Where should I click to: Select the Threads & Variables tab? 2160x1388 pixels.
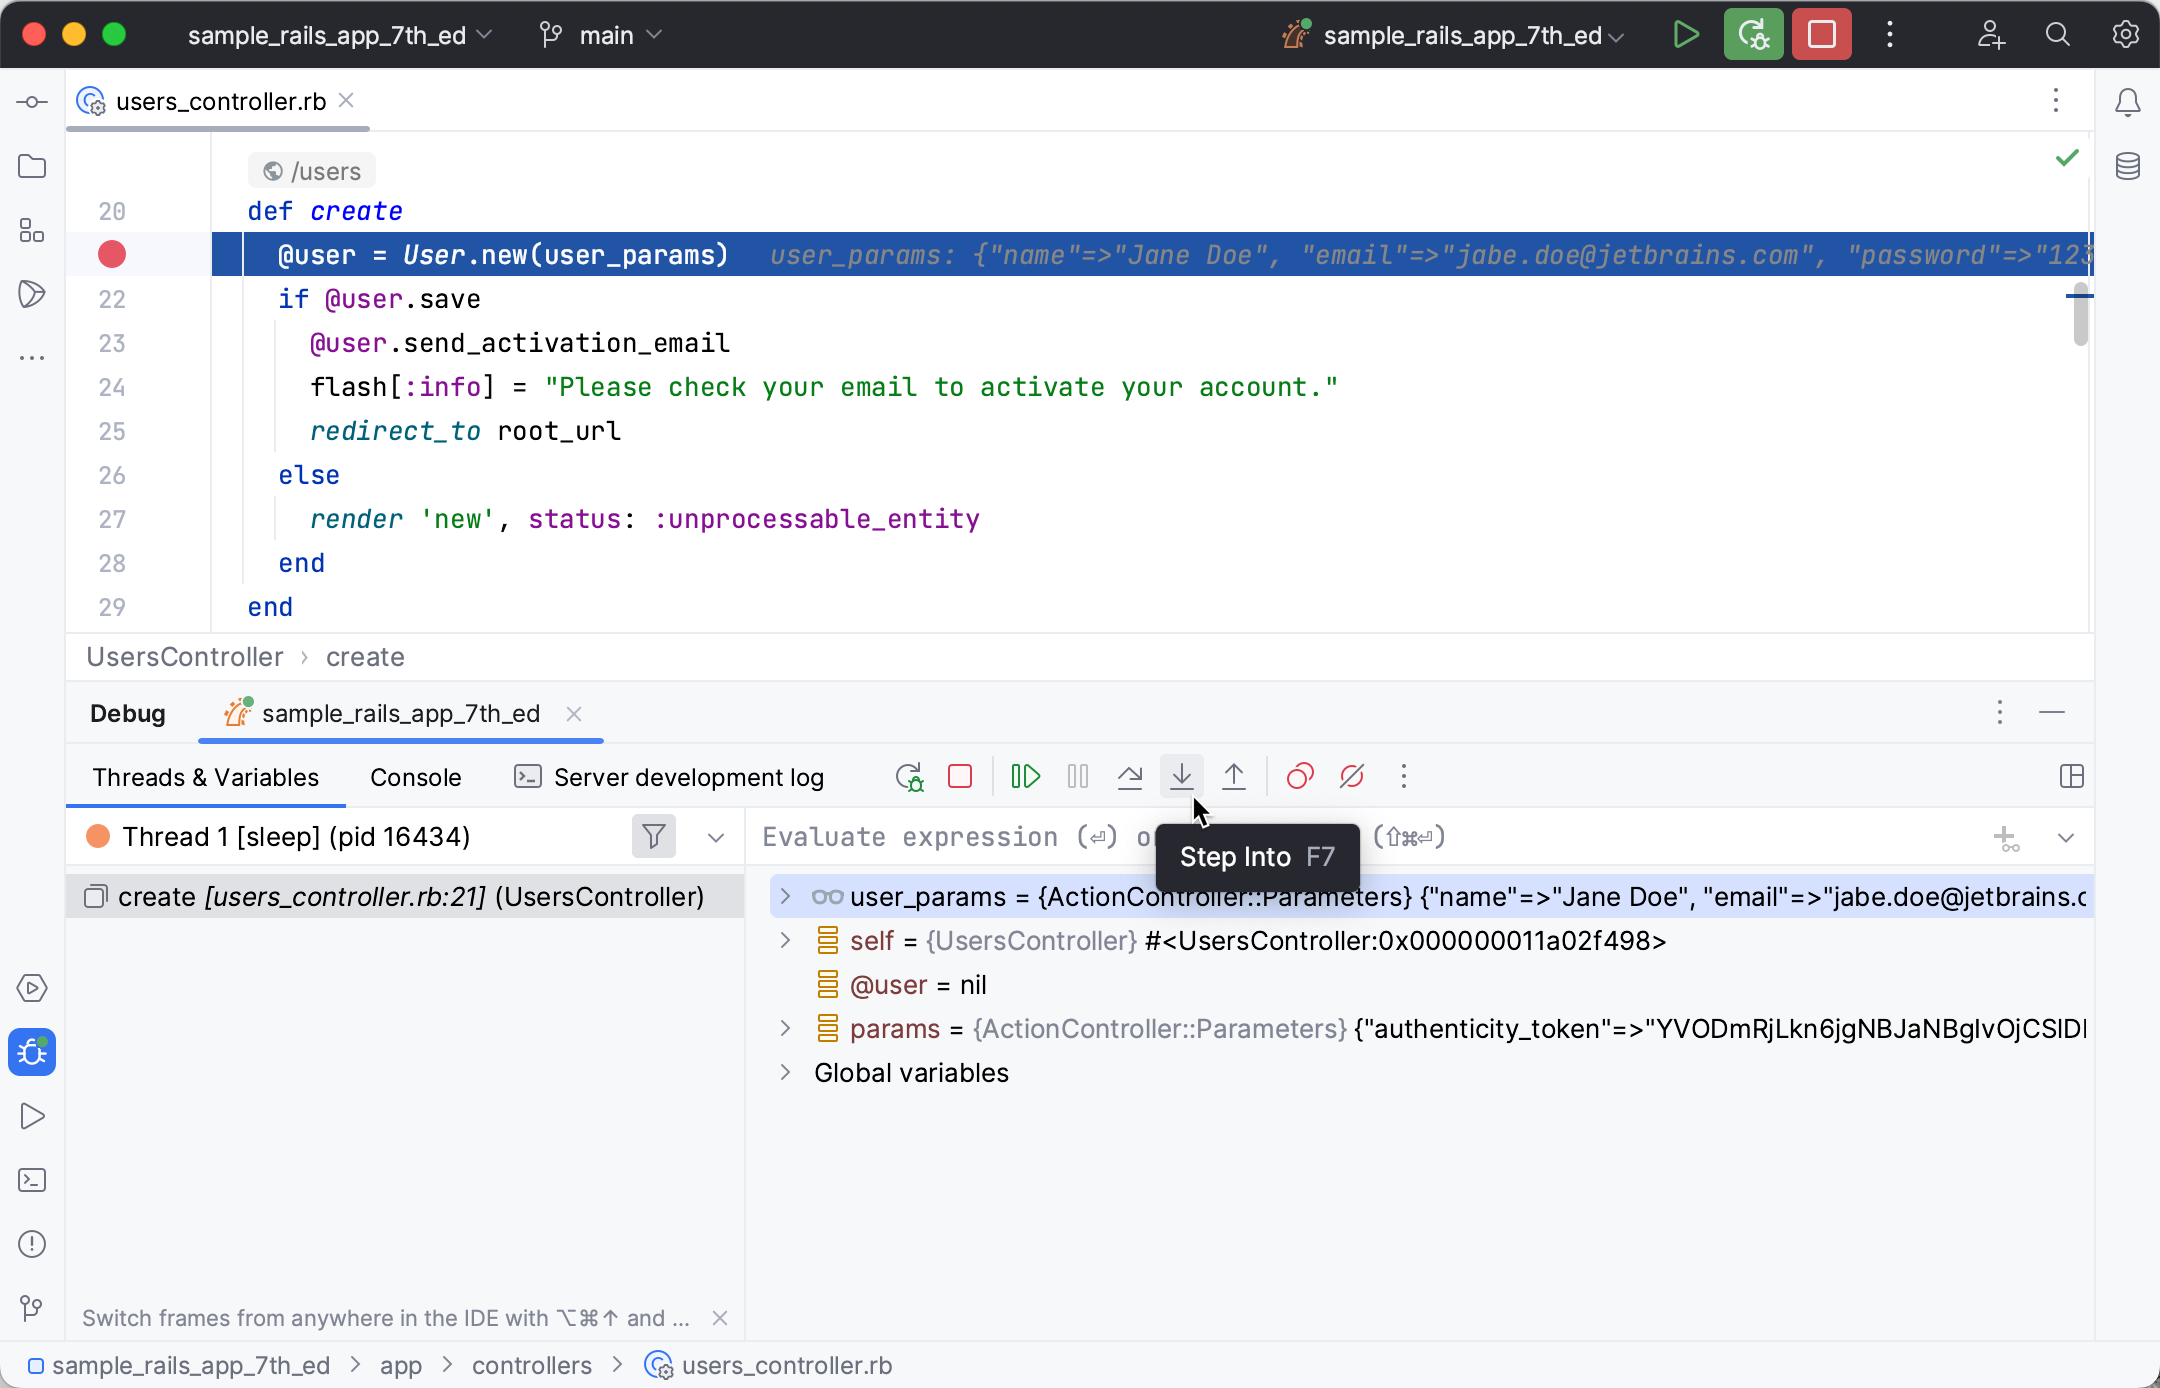coord(205,776)
